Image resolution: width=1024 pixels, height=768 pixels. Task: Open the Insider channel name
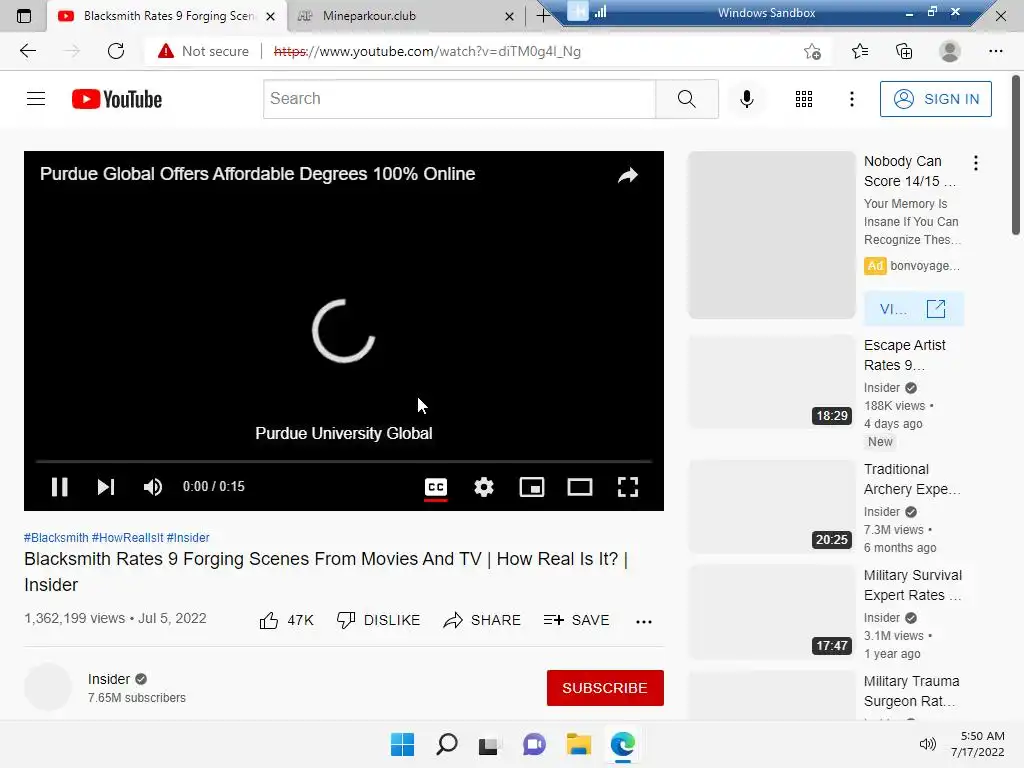pyautogui.click(x=109, y=679)
